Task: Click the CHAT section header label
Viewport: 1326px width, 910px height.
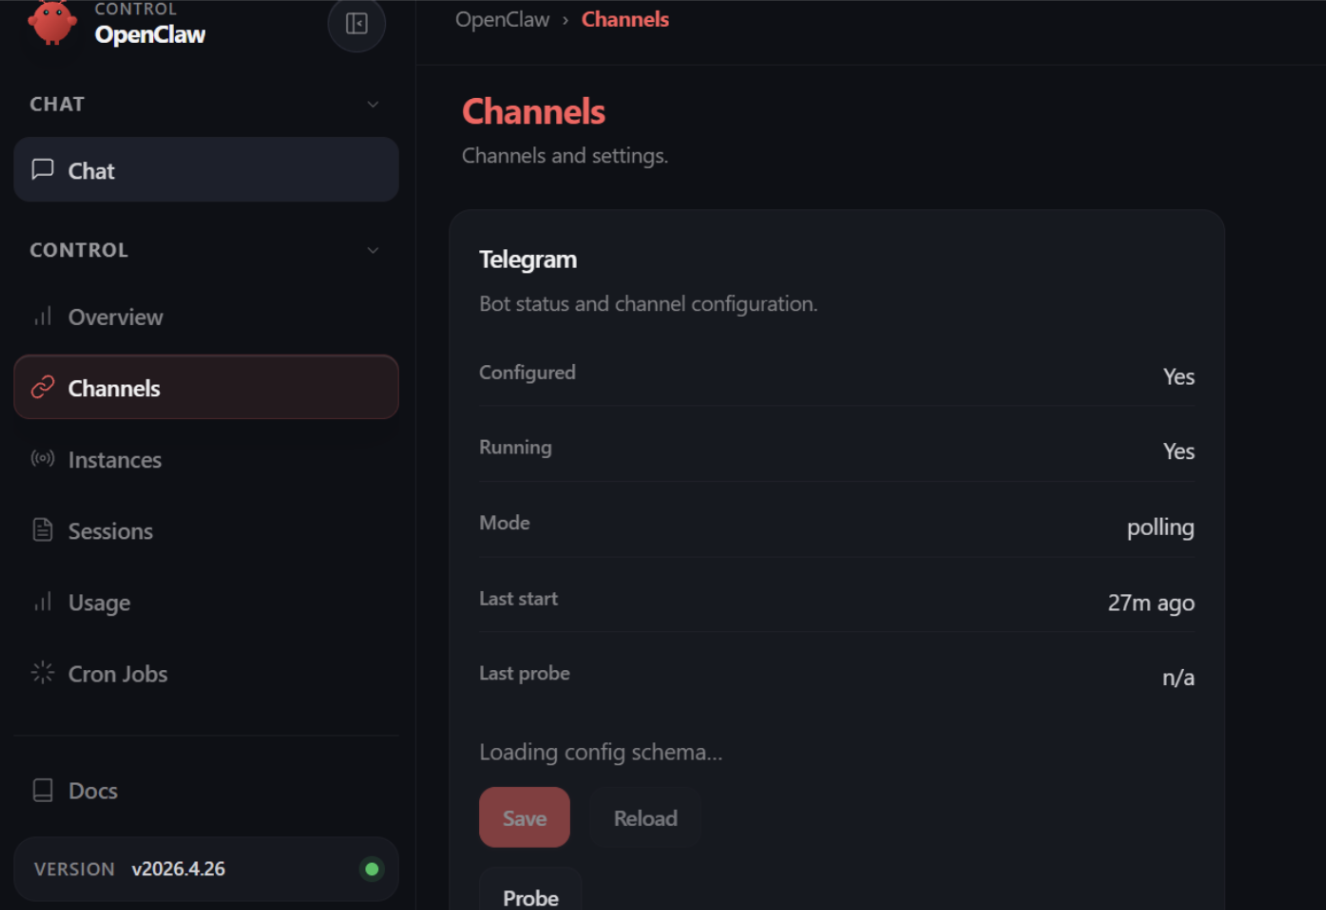Action: pos(57,104)
